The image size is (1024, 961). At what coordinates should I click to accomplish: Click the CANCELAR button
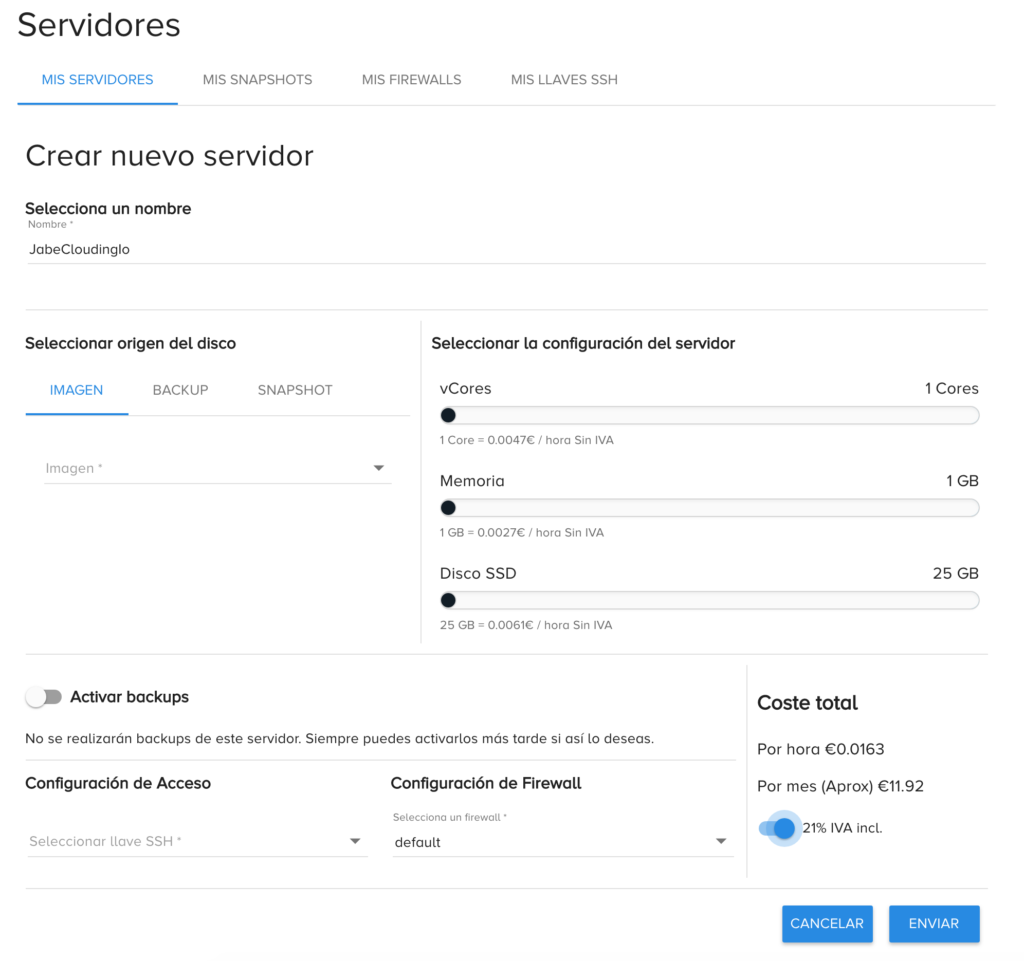tap(827, 924)
